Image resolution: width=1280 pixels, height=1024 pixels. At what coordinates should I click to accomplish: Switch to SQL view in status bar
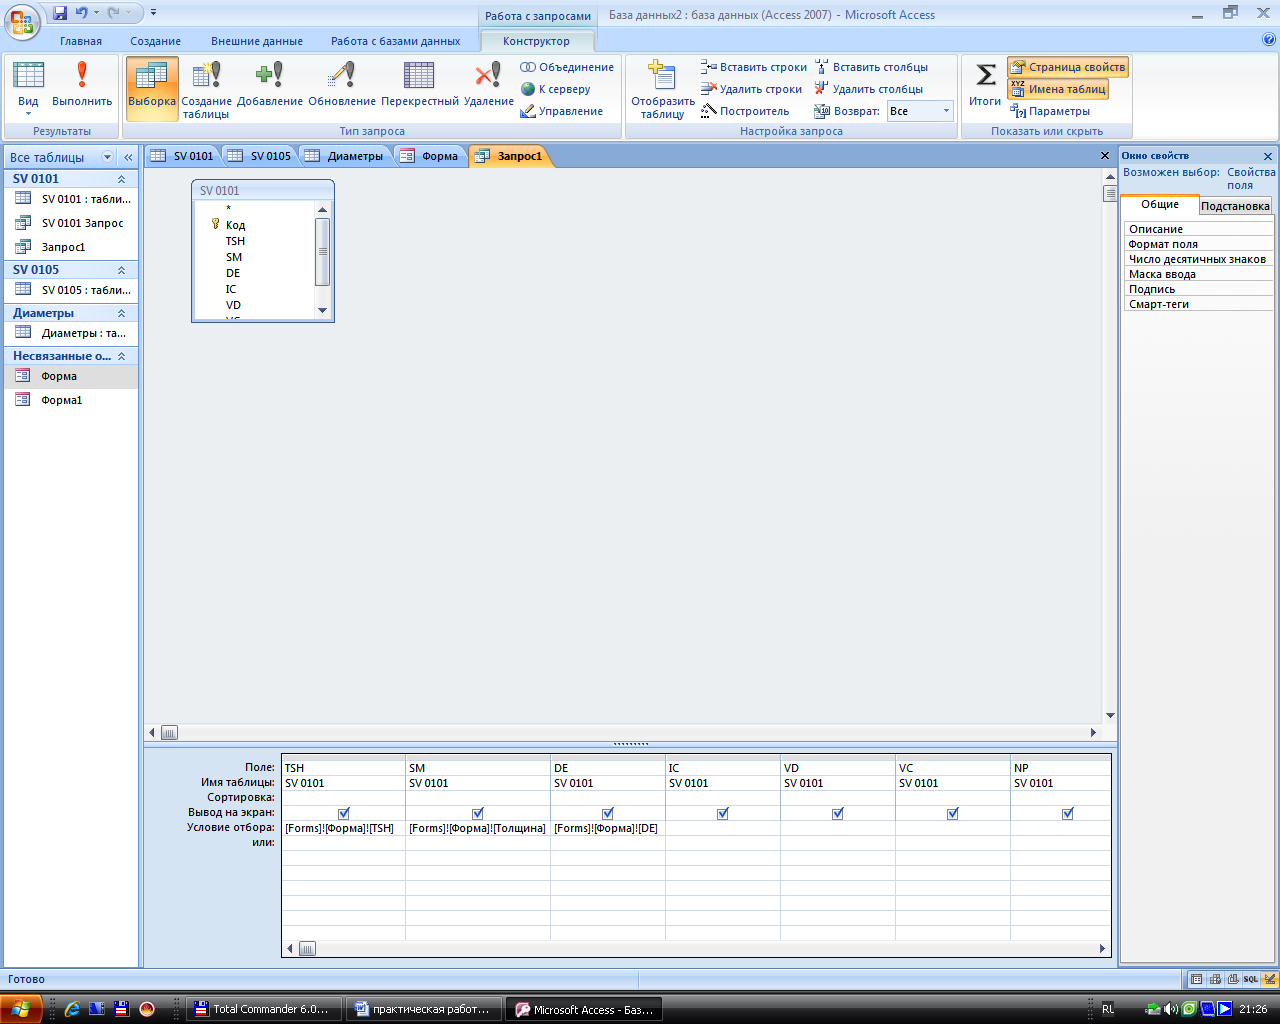[x=1251, y=979]
